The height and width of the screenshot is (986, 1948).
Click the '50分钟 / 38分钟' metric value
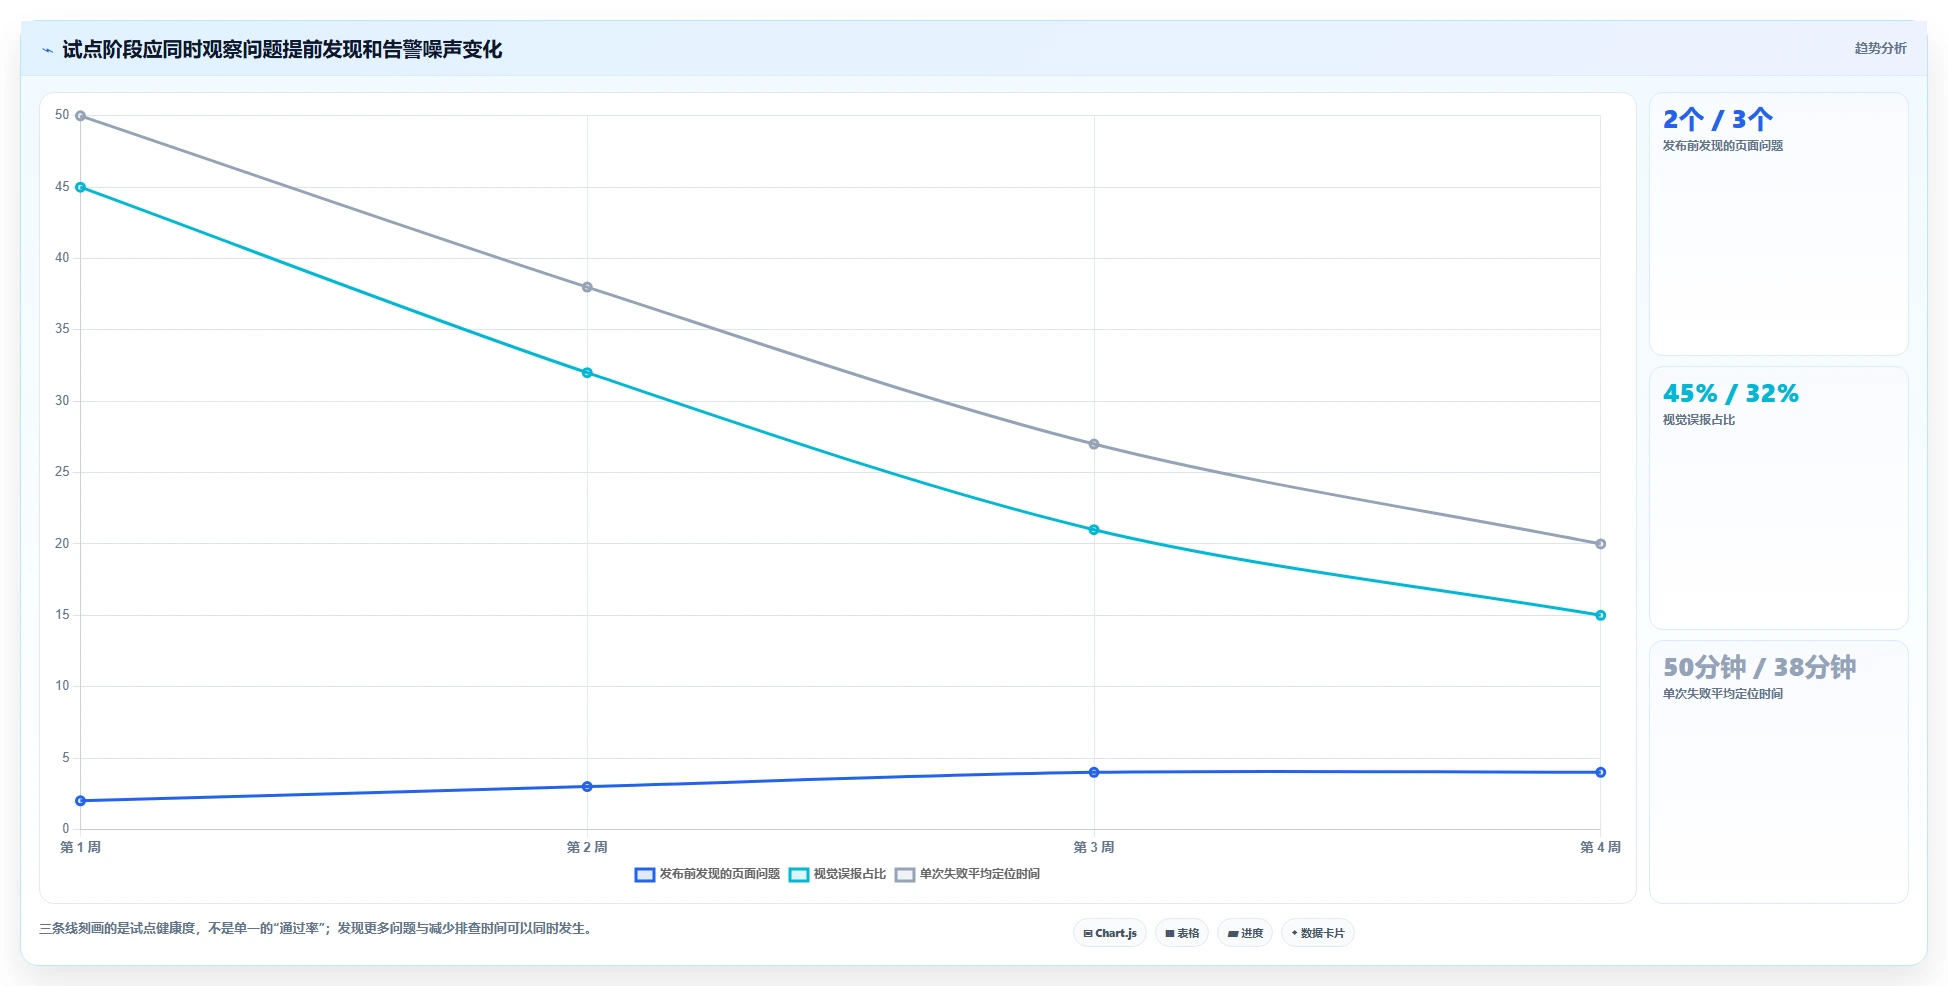1760,667
